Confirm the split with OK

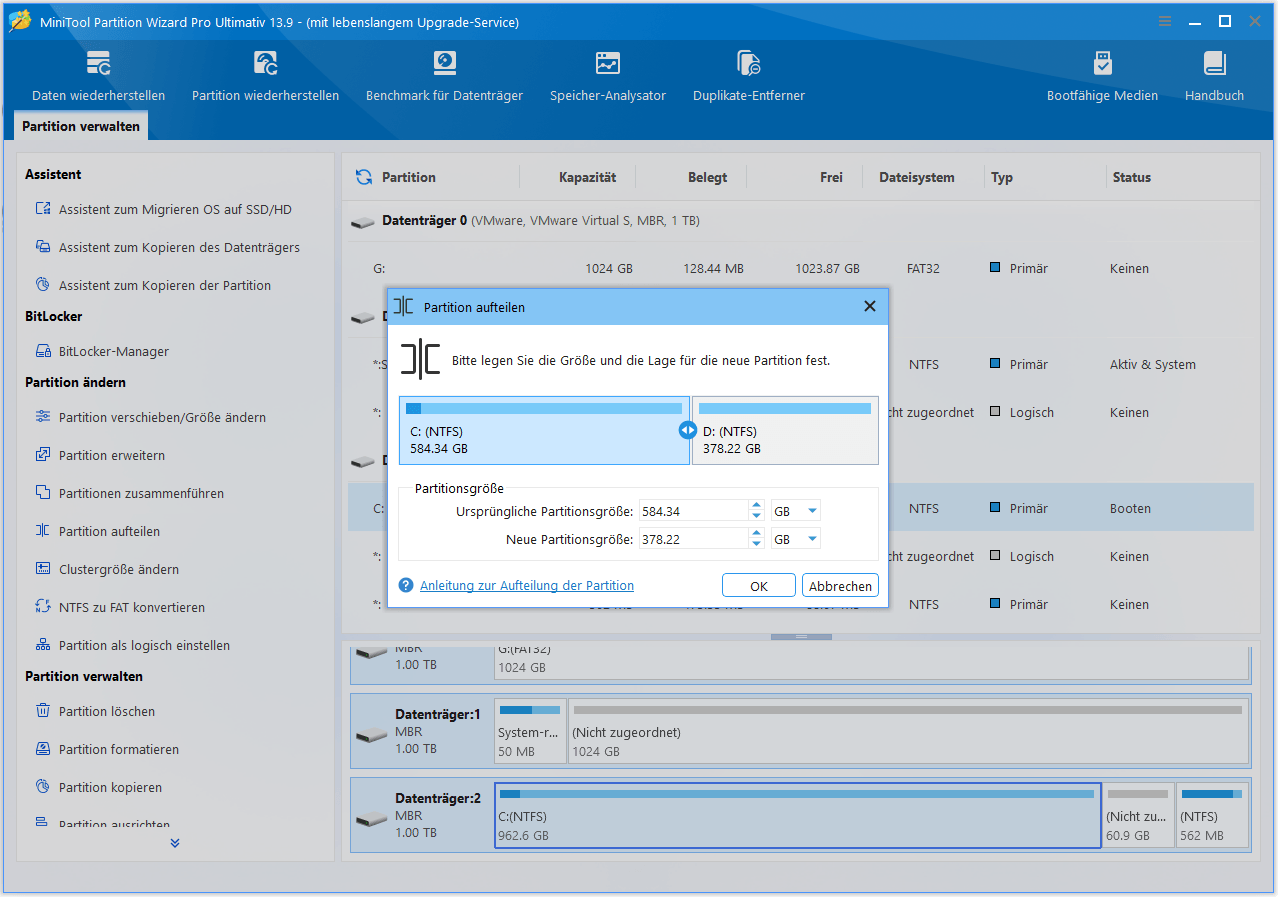[x=759, y=586]
